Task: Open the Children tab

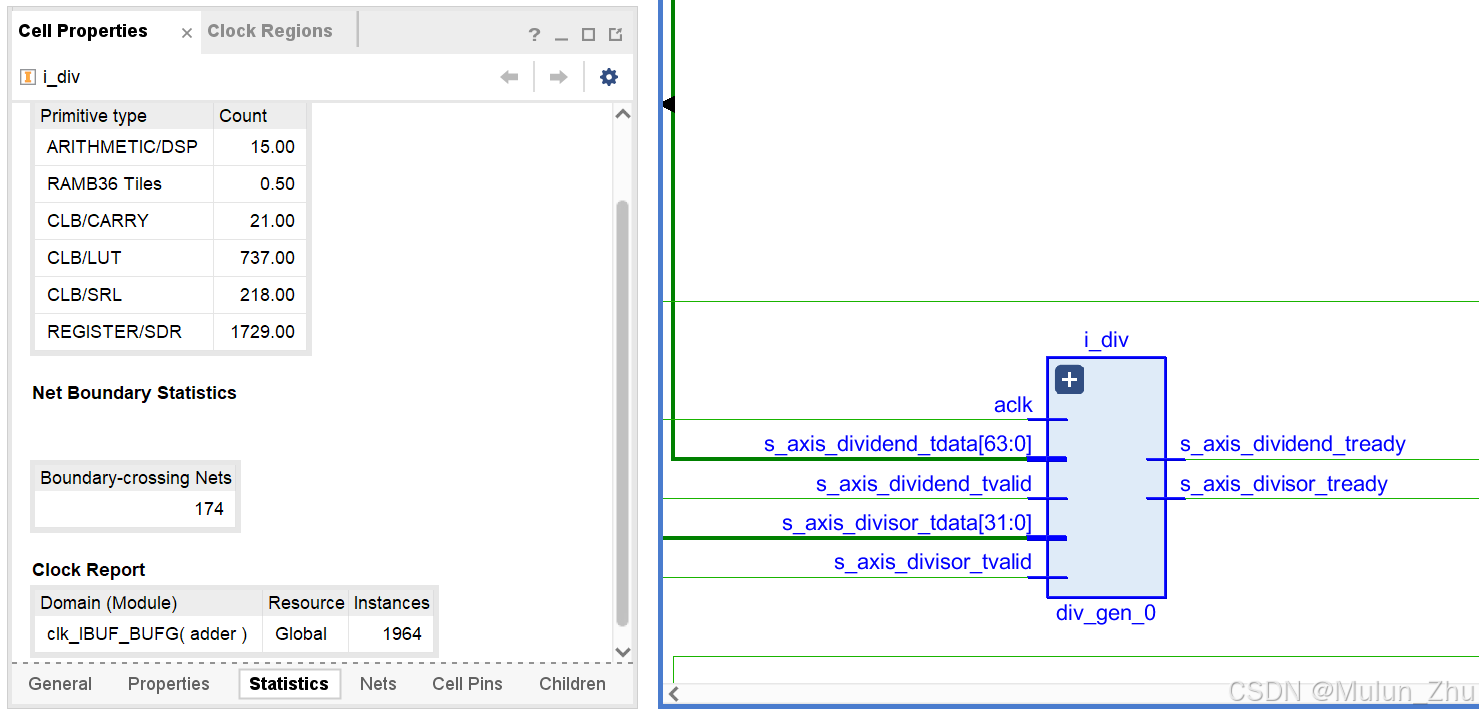Action: [x=571, y=684]
